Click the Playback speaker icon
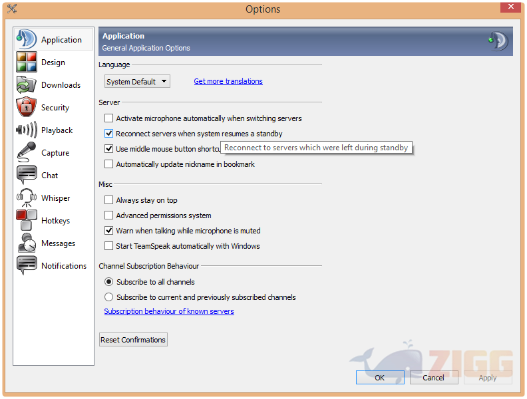527x399 pixels. point(26,130)
